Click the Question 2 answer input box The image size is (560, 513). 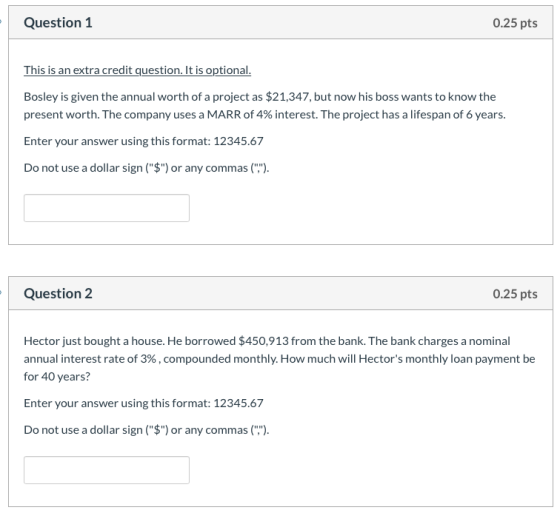pyautogui.click(x=106, y=470)
